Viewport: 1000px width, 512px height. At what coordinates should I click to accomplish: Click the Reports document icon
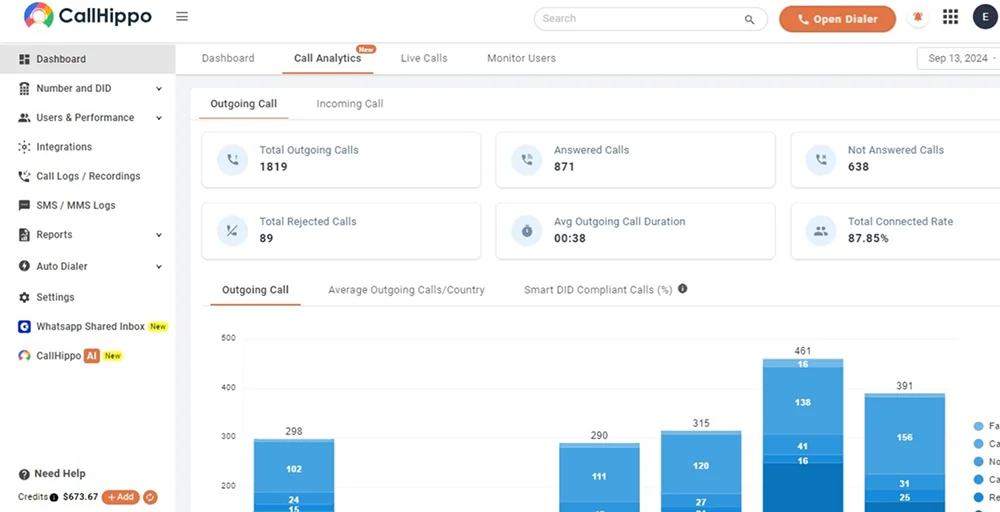(x=24, y=235)
